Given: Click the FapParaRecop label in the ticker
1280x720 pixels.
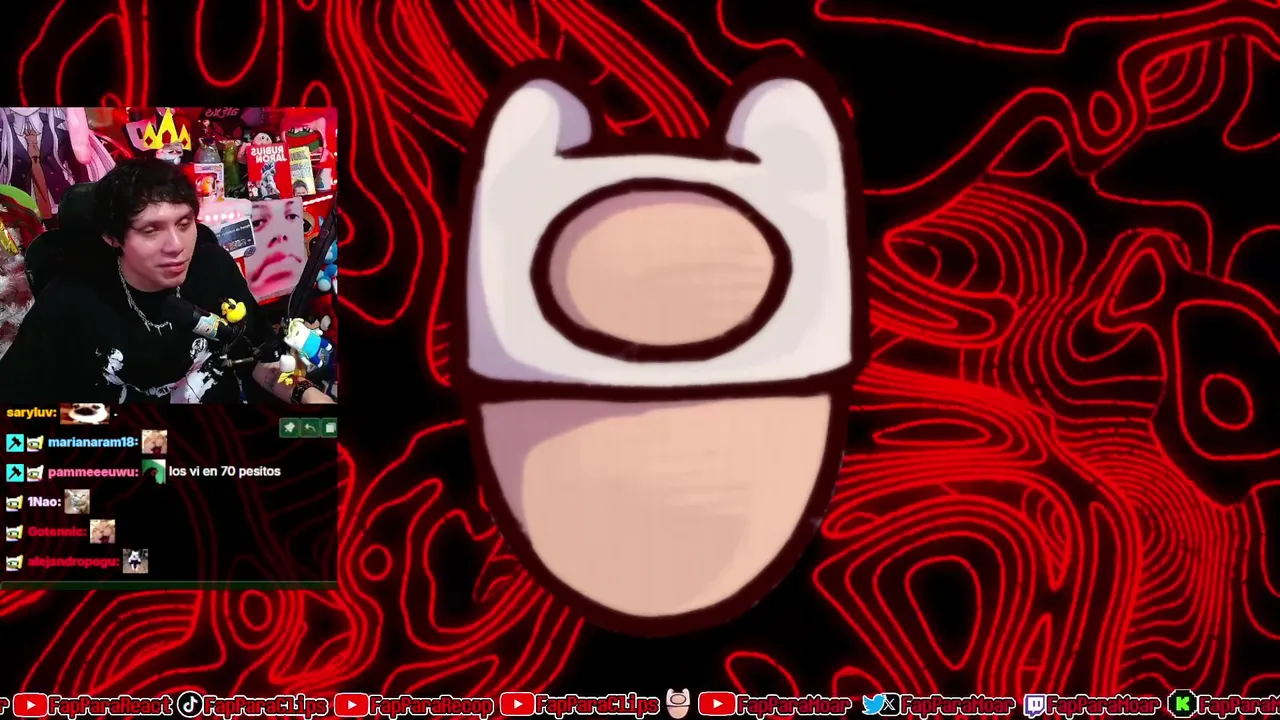Looking at the screenshot, I should (x=431, y=706).
